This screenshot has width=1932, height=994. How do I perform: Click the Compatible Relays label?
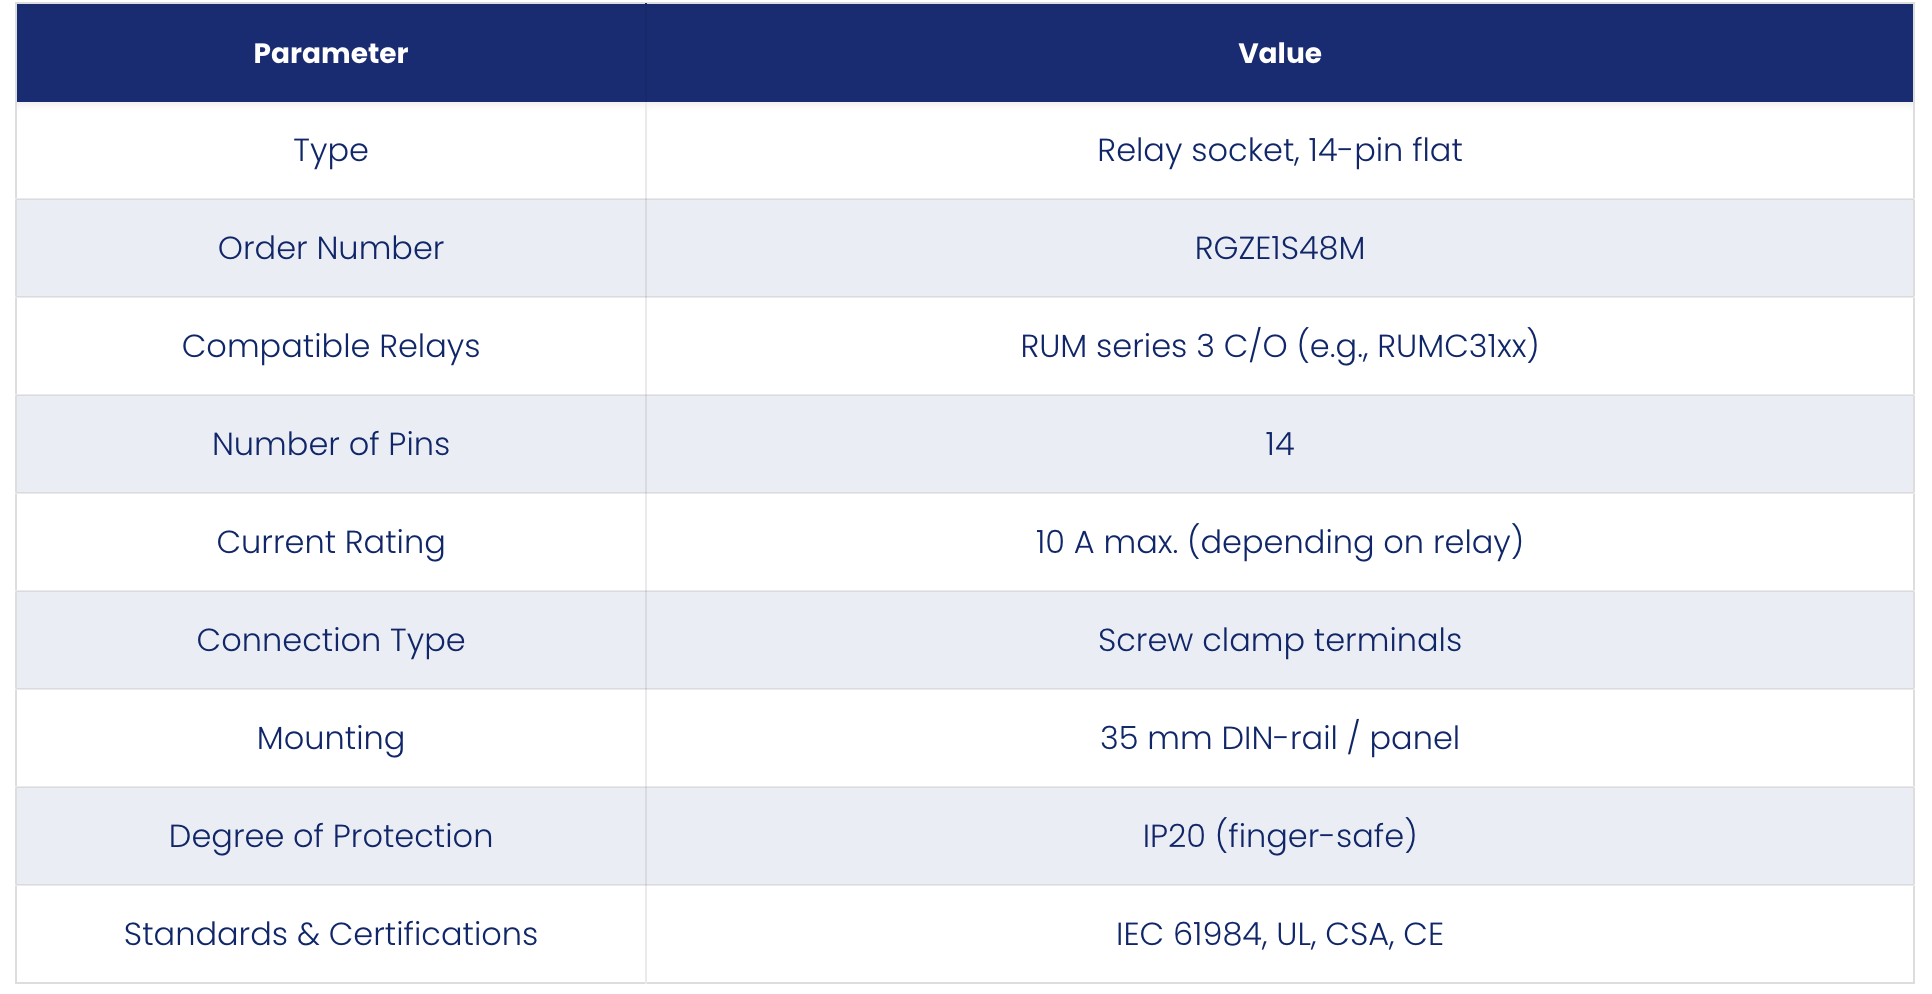click(331, 346)
